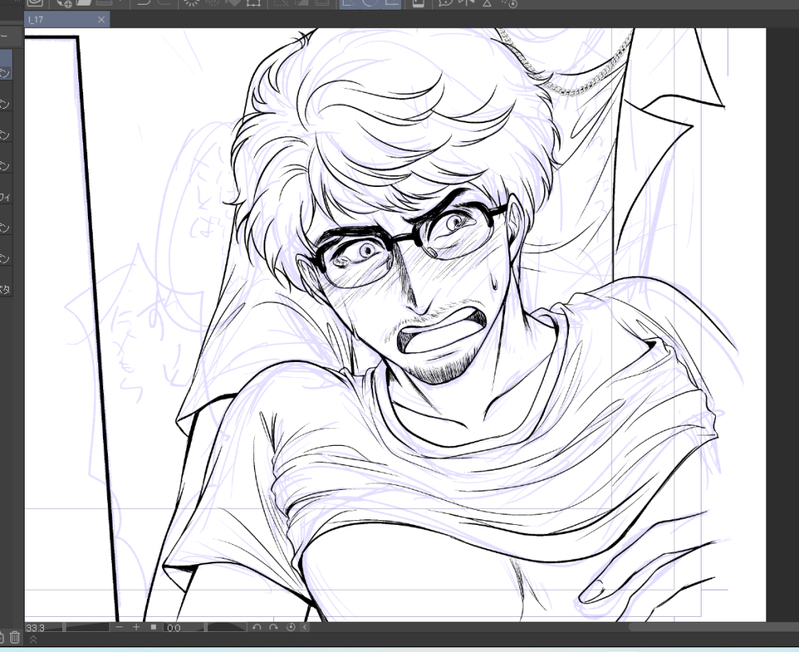This screenshot has width=799, height=652.
Task: Toggle Snap to Grid
Action: click(391, 3)
